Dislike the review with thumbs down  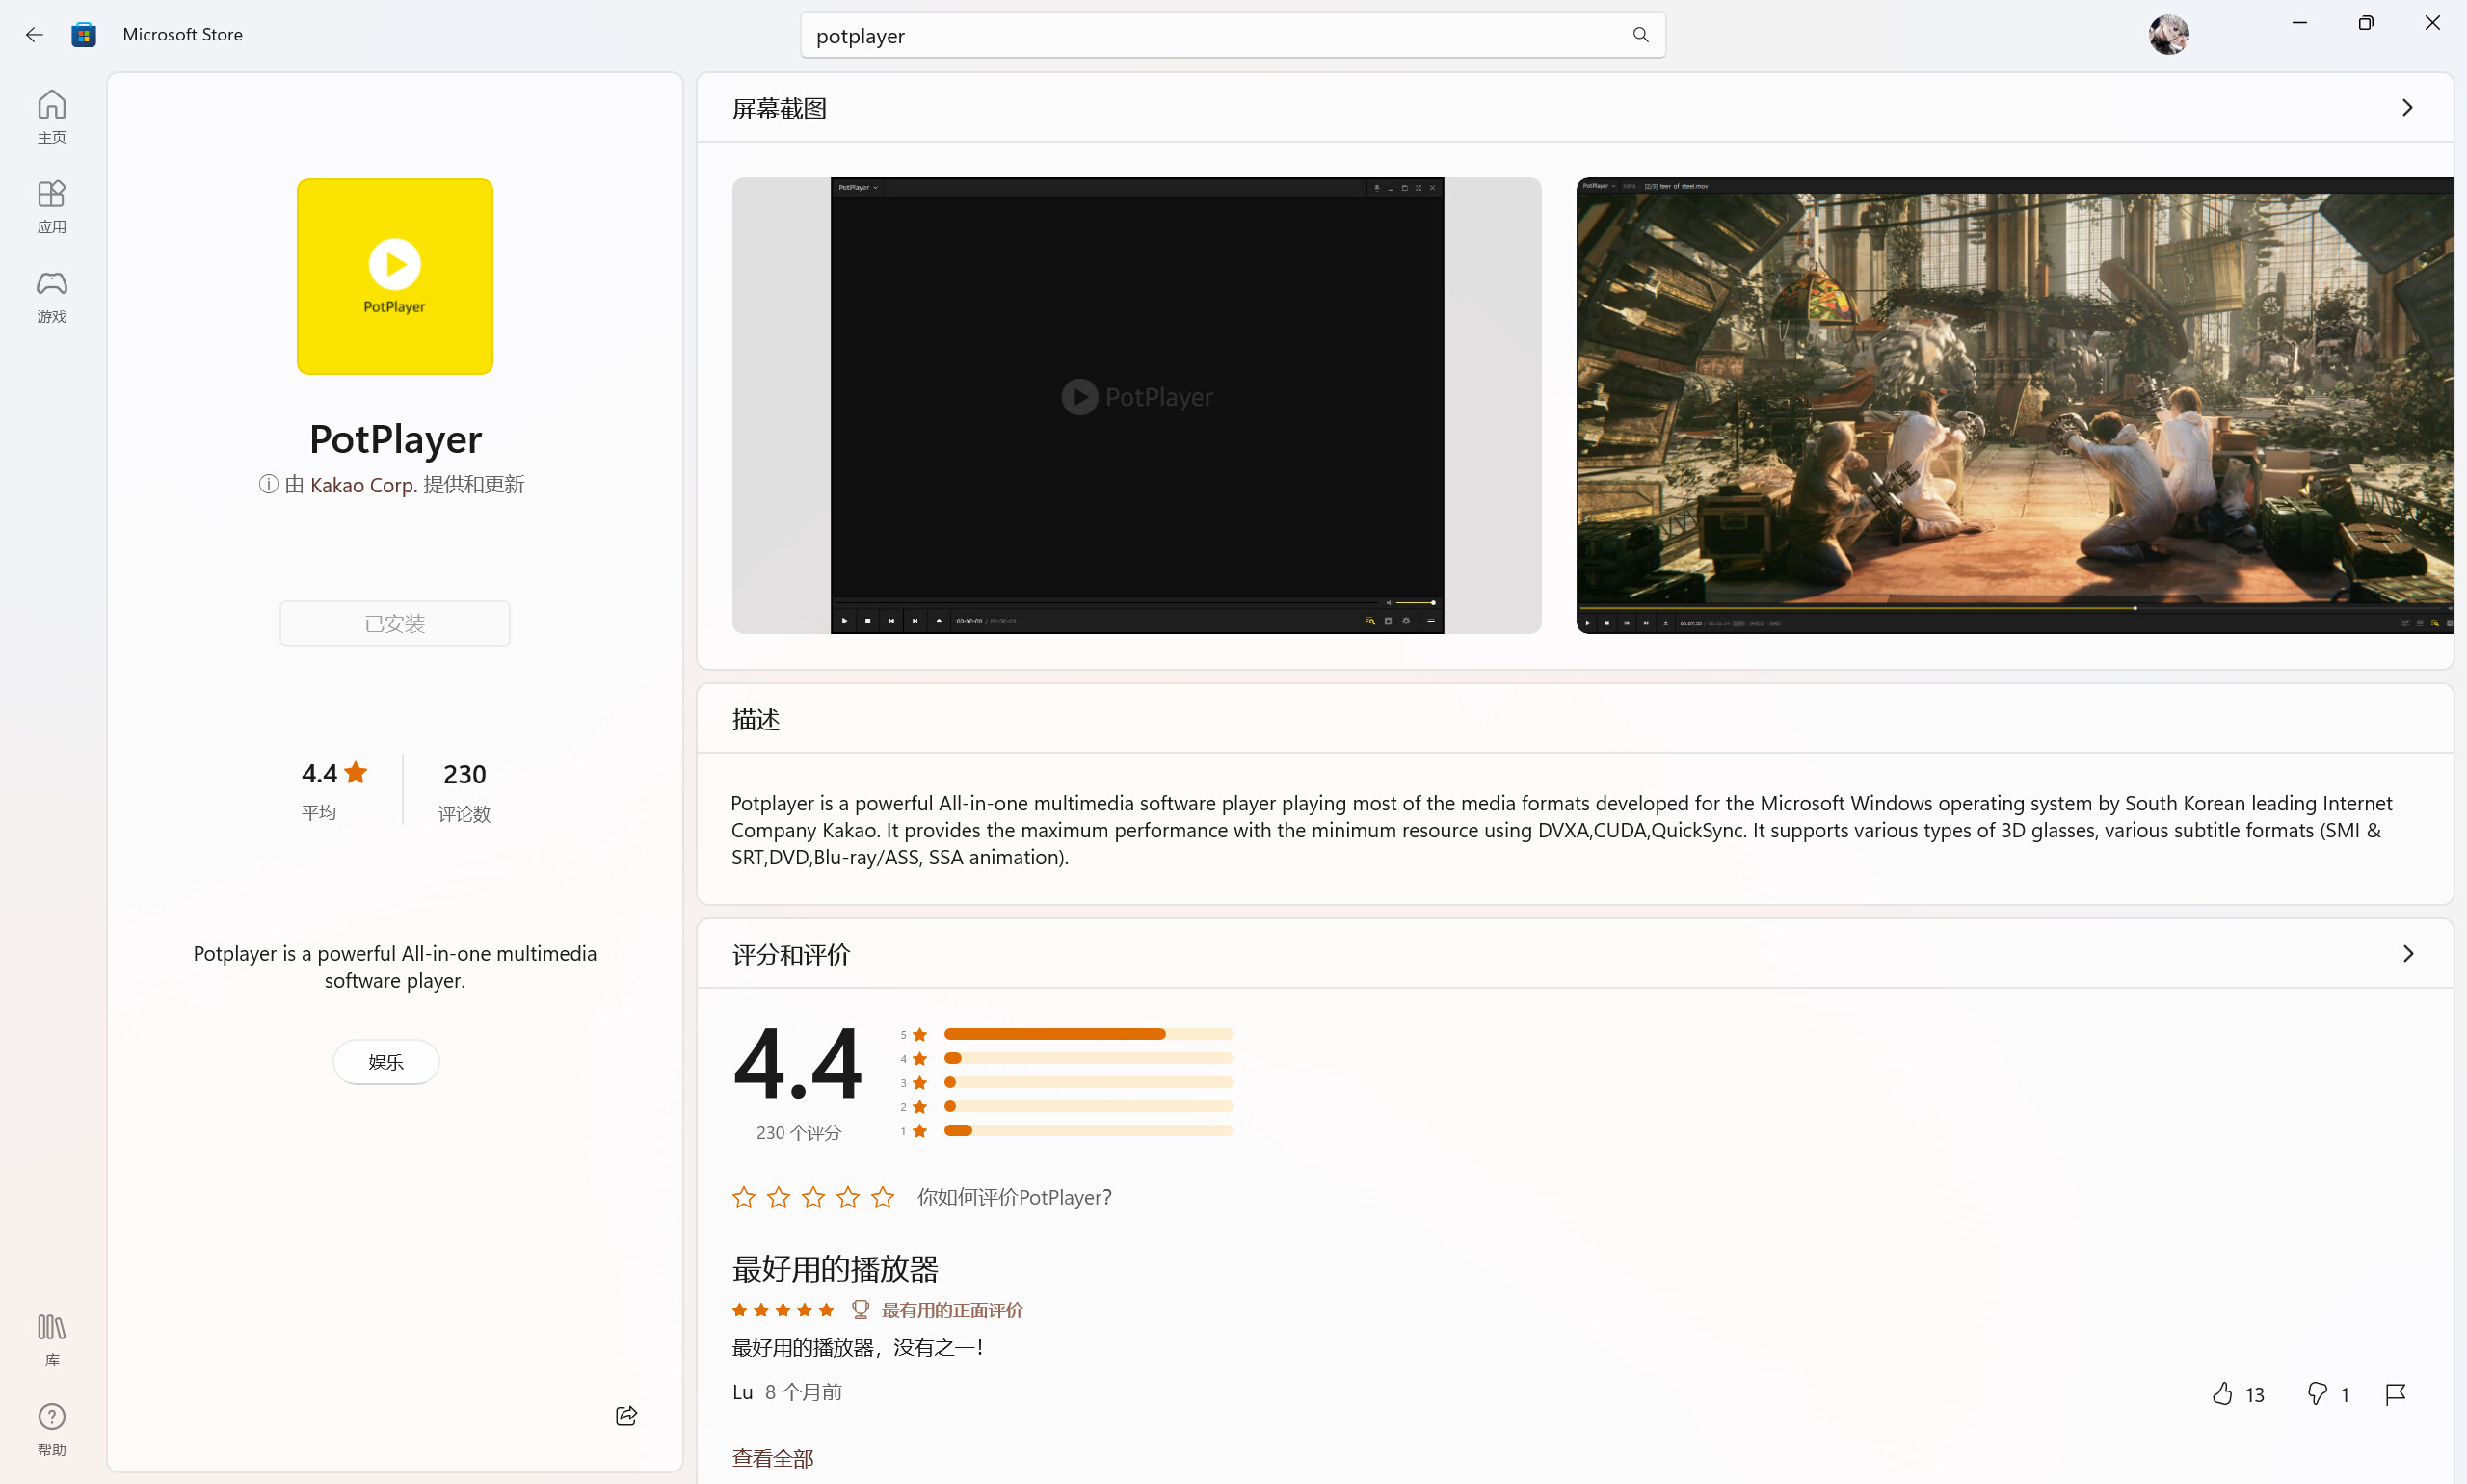2317,1394
